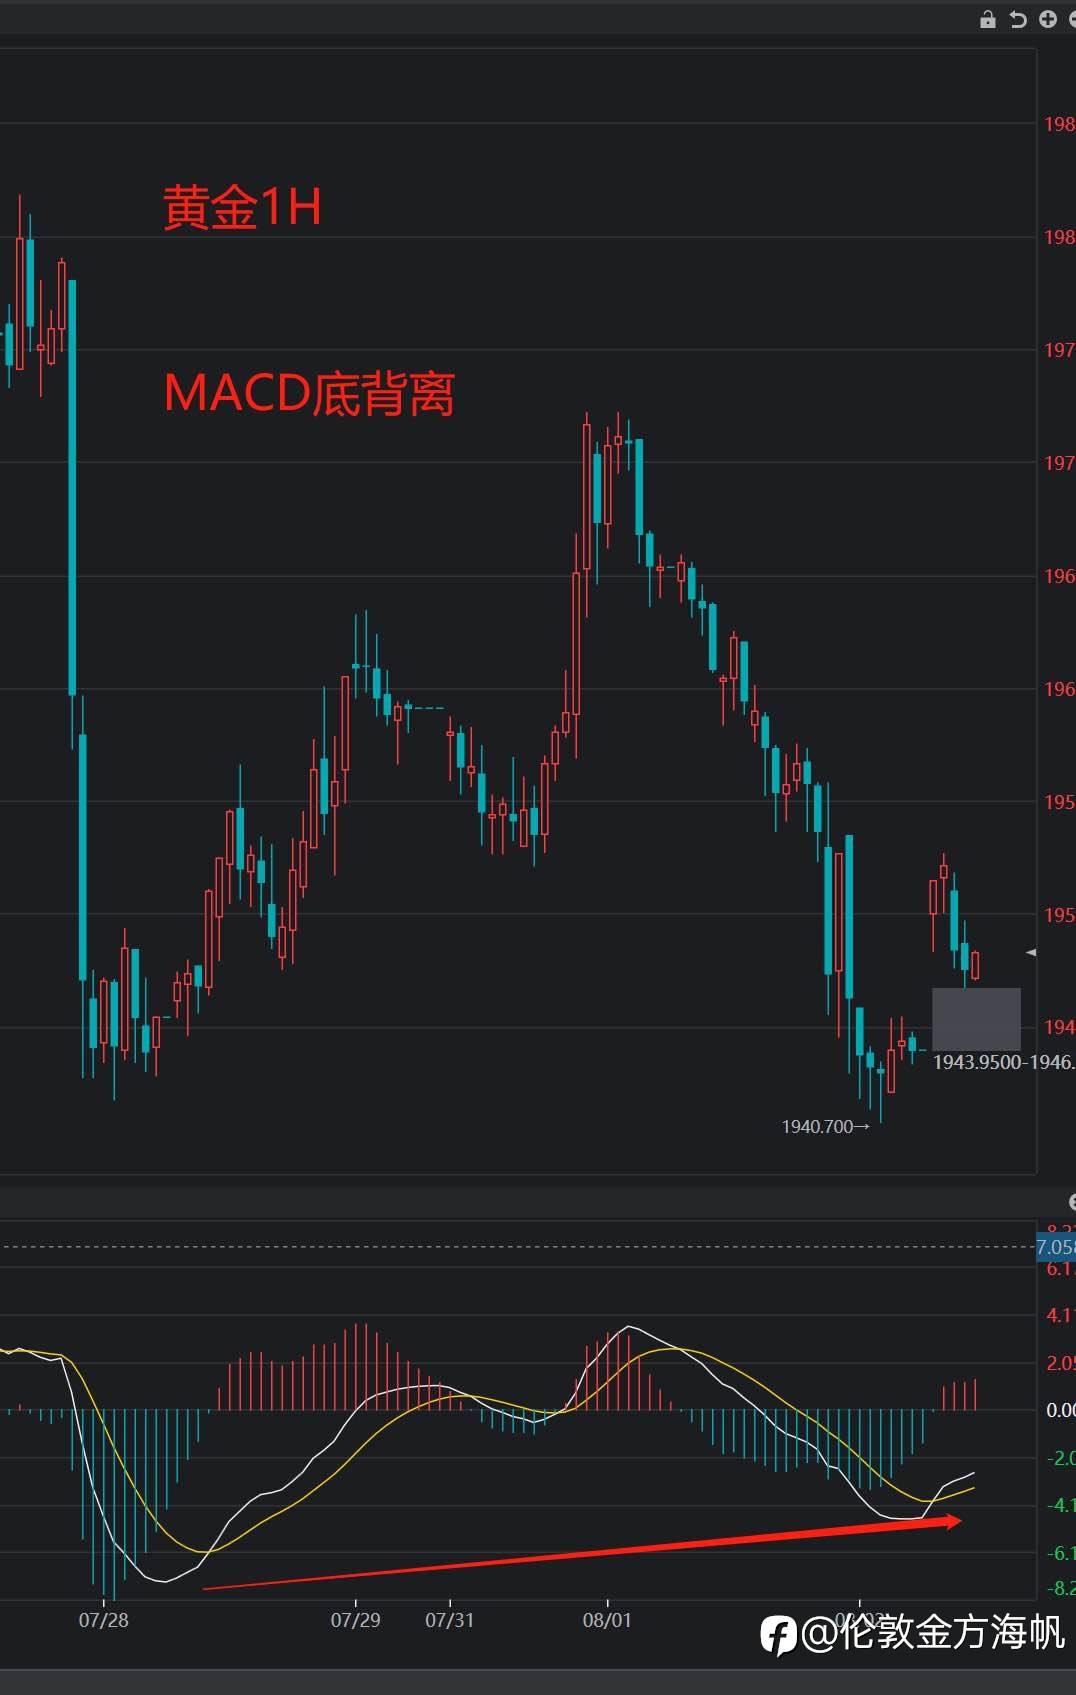This screenshot has width=1076, height=1695.
Task: Click the current price triangle marker
Action: tap(1031, 953)
